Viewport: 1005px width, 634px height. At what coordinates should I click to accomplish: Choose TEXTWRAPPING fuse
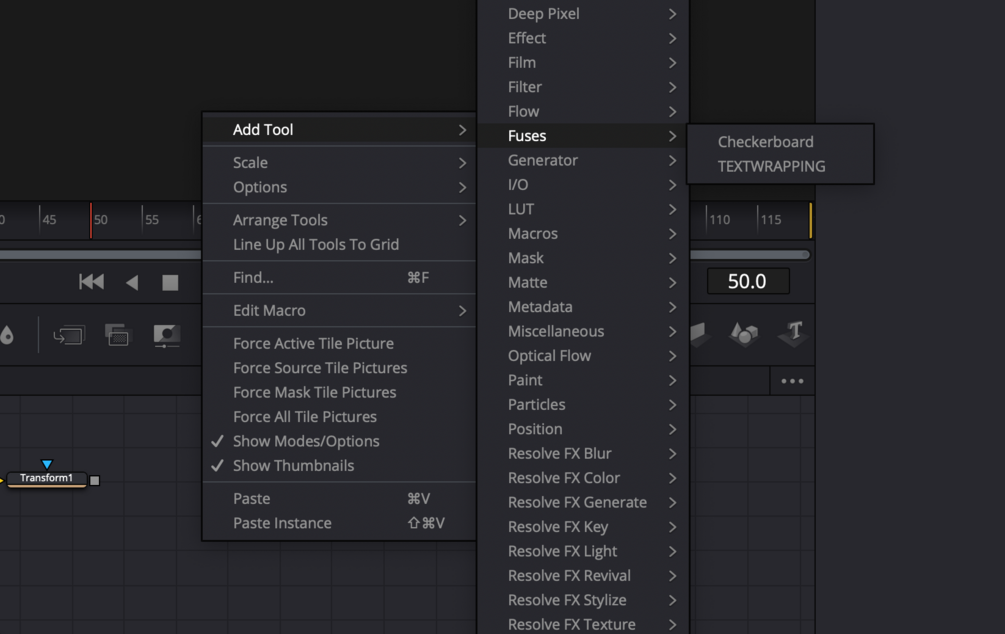click(771, 166)
